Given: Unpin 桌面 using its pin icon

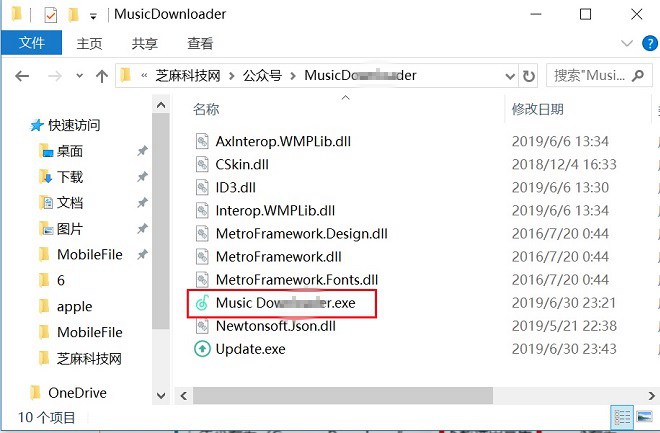Looking at the screenshot, I should [142, 151].
